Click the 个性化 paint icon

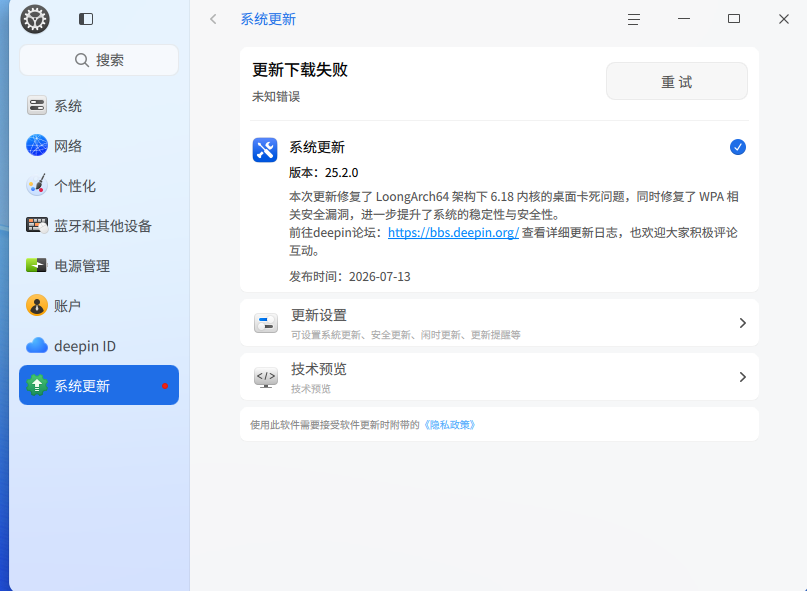point(37,185)
